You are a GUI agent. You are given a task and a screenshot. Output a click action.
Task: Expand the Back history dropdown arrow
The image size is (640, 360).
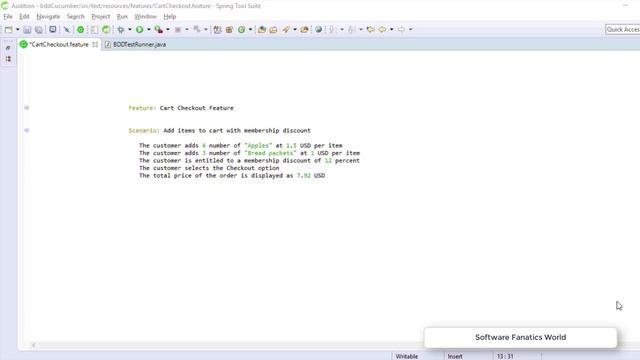(x=391, y=29)
